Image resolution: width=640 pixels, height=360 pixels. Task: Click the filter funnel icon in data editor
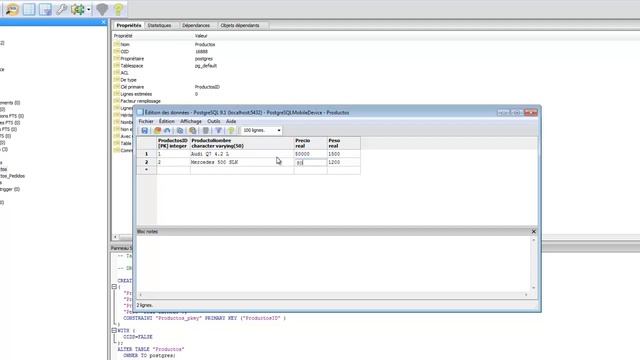[219, 131]
